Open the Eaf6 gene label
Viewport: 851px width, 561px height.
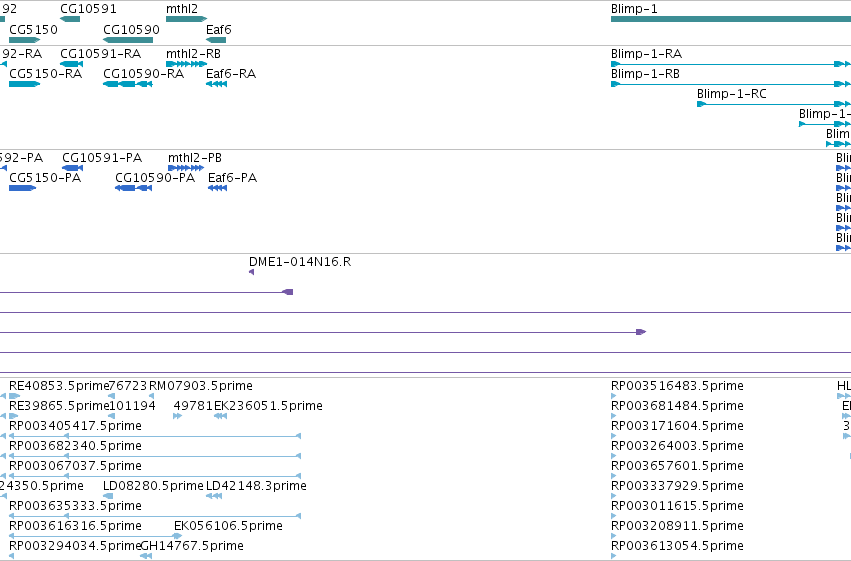pos(219,29)
